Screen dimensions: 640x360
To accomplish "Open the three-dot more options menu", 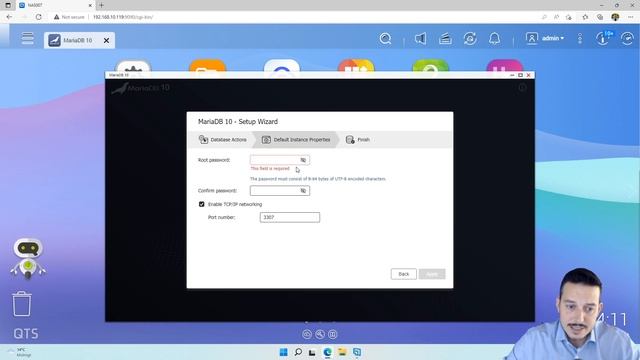I will 580,39.
